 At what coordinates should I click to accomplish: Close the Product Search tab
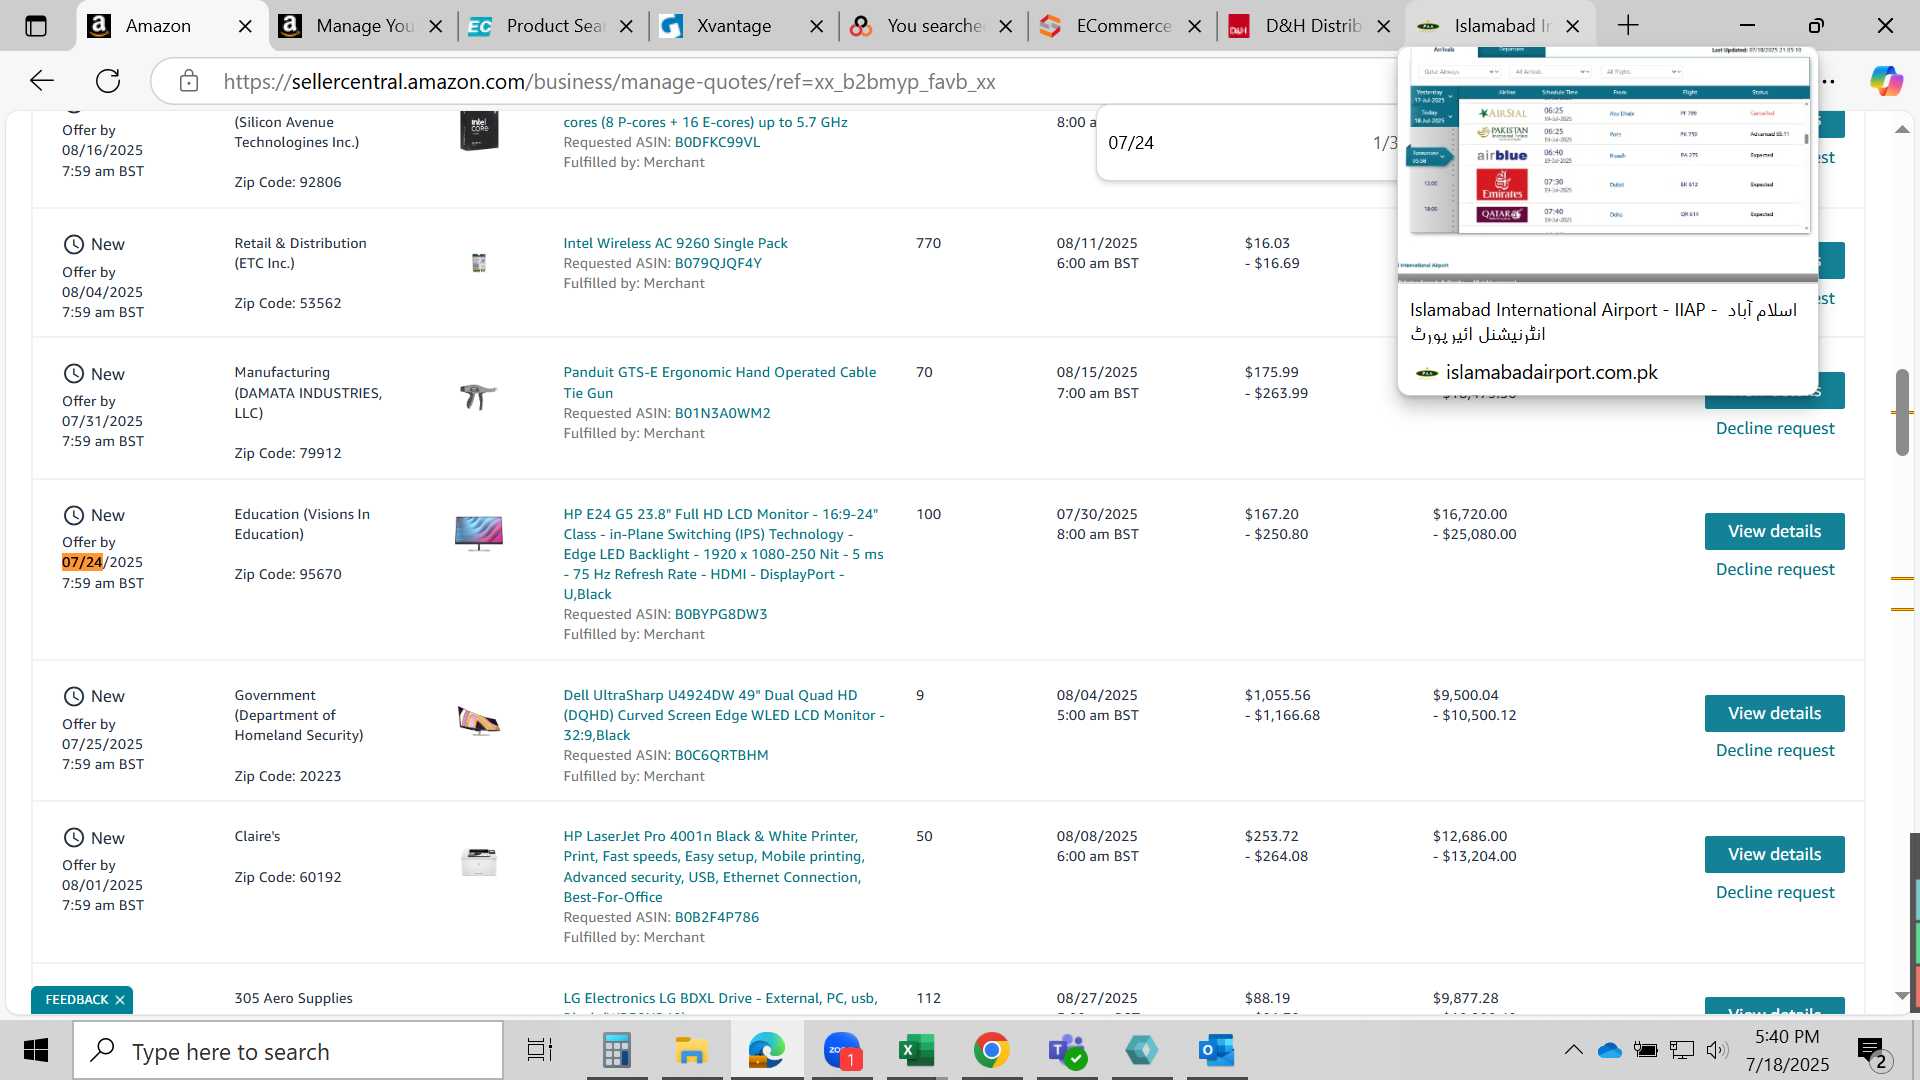point(626,26)
